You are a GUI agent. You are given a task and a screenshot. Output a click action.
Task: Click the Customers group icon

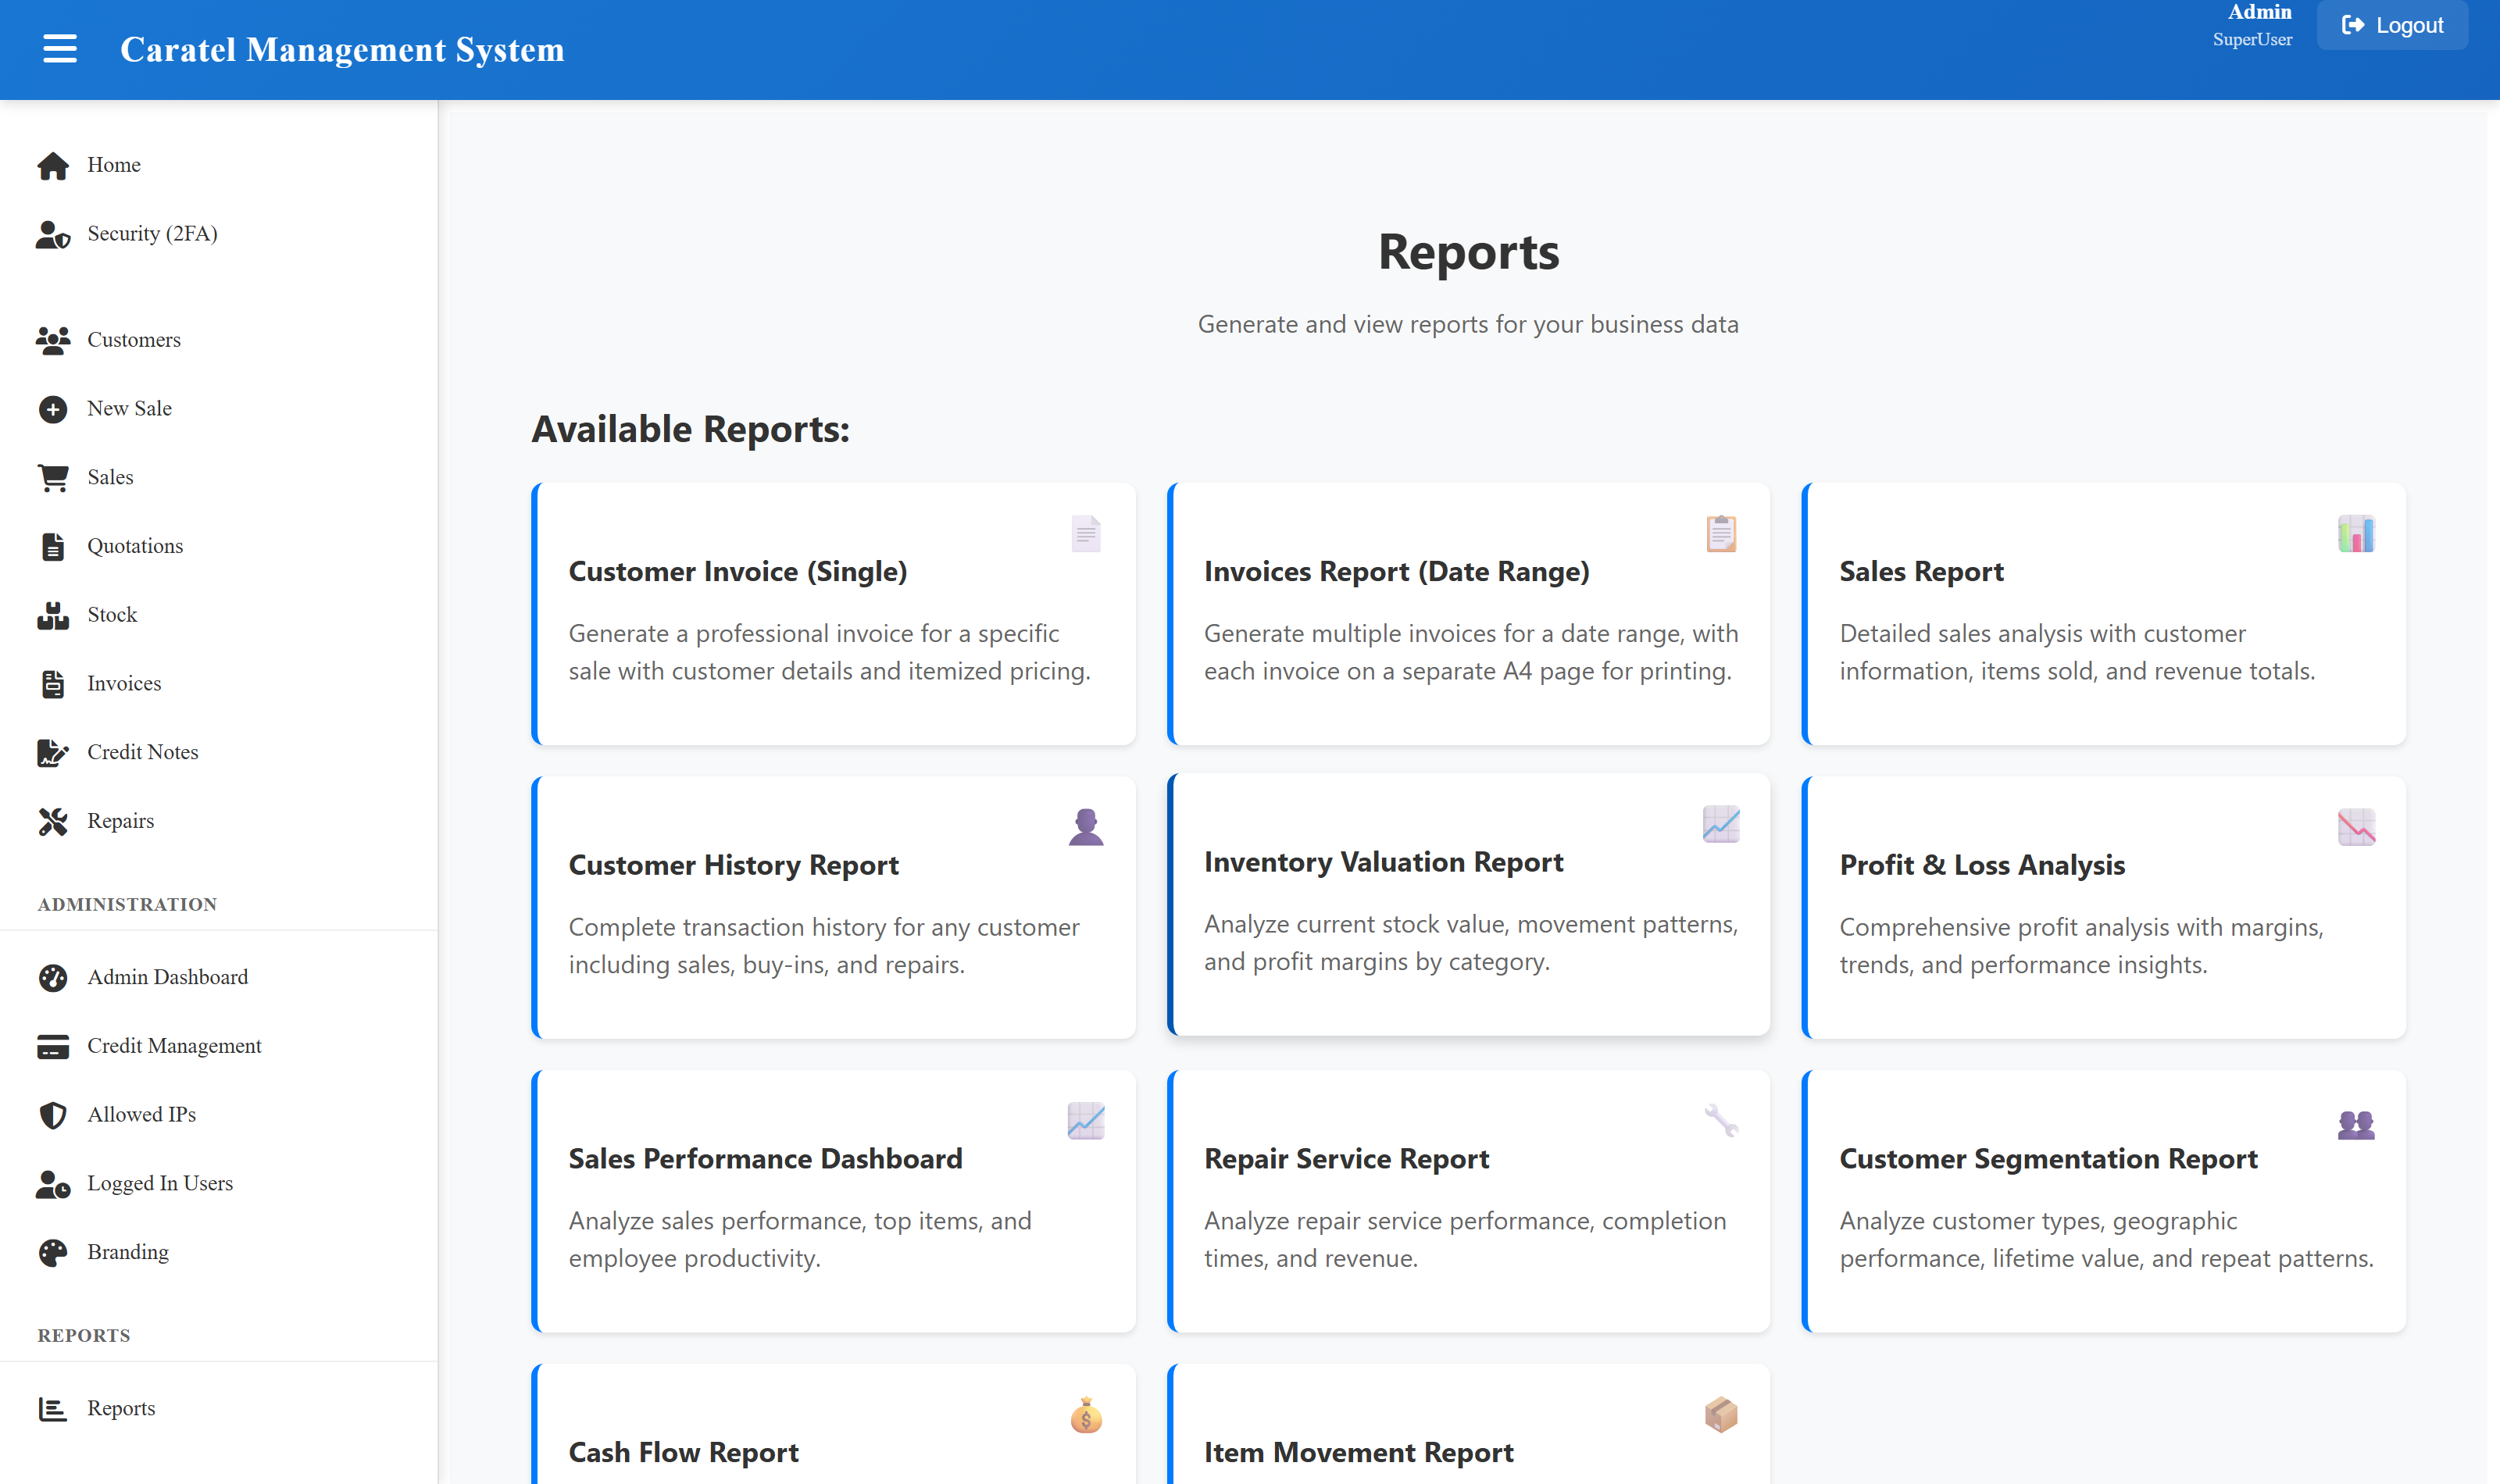pyautogui.click(x=53, y=340)
